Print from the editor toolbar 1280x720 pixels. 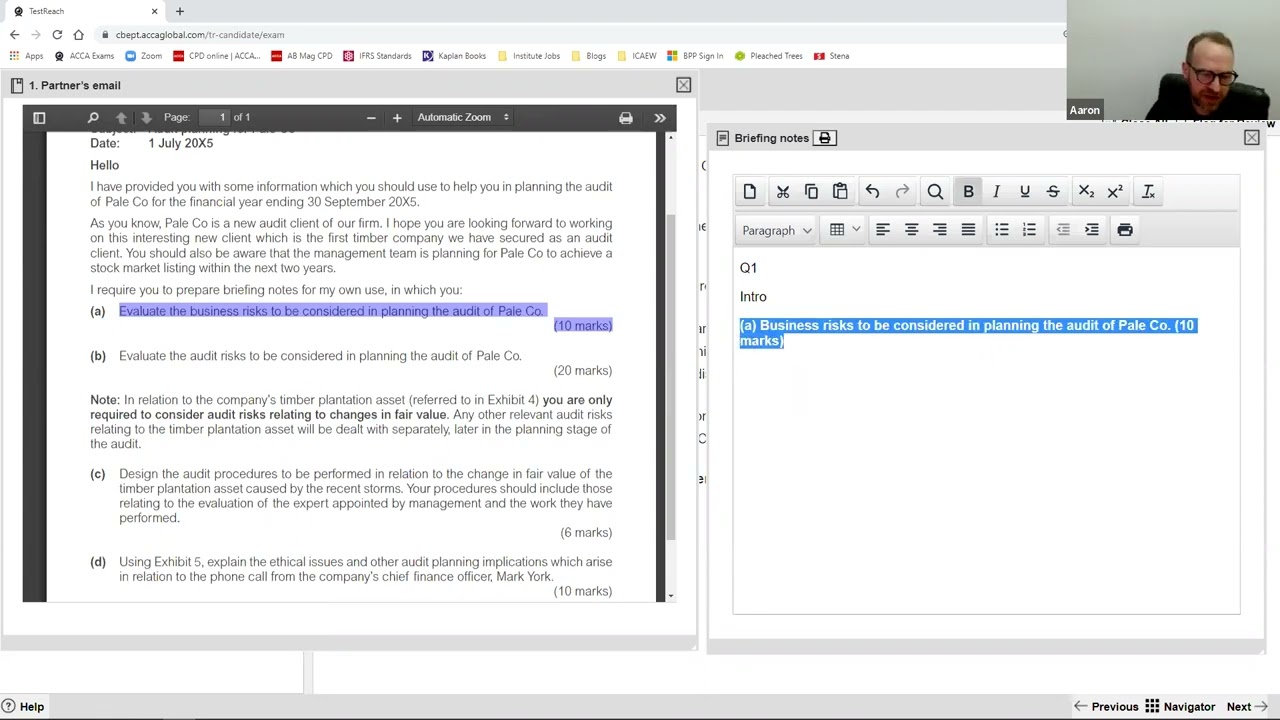tap(1125, 230)
